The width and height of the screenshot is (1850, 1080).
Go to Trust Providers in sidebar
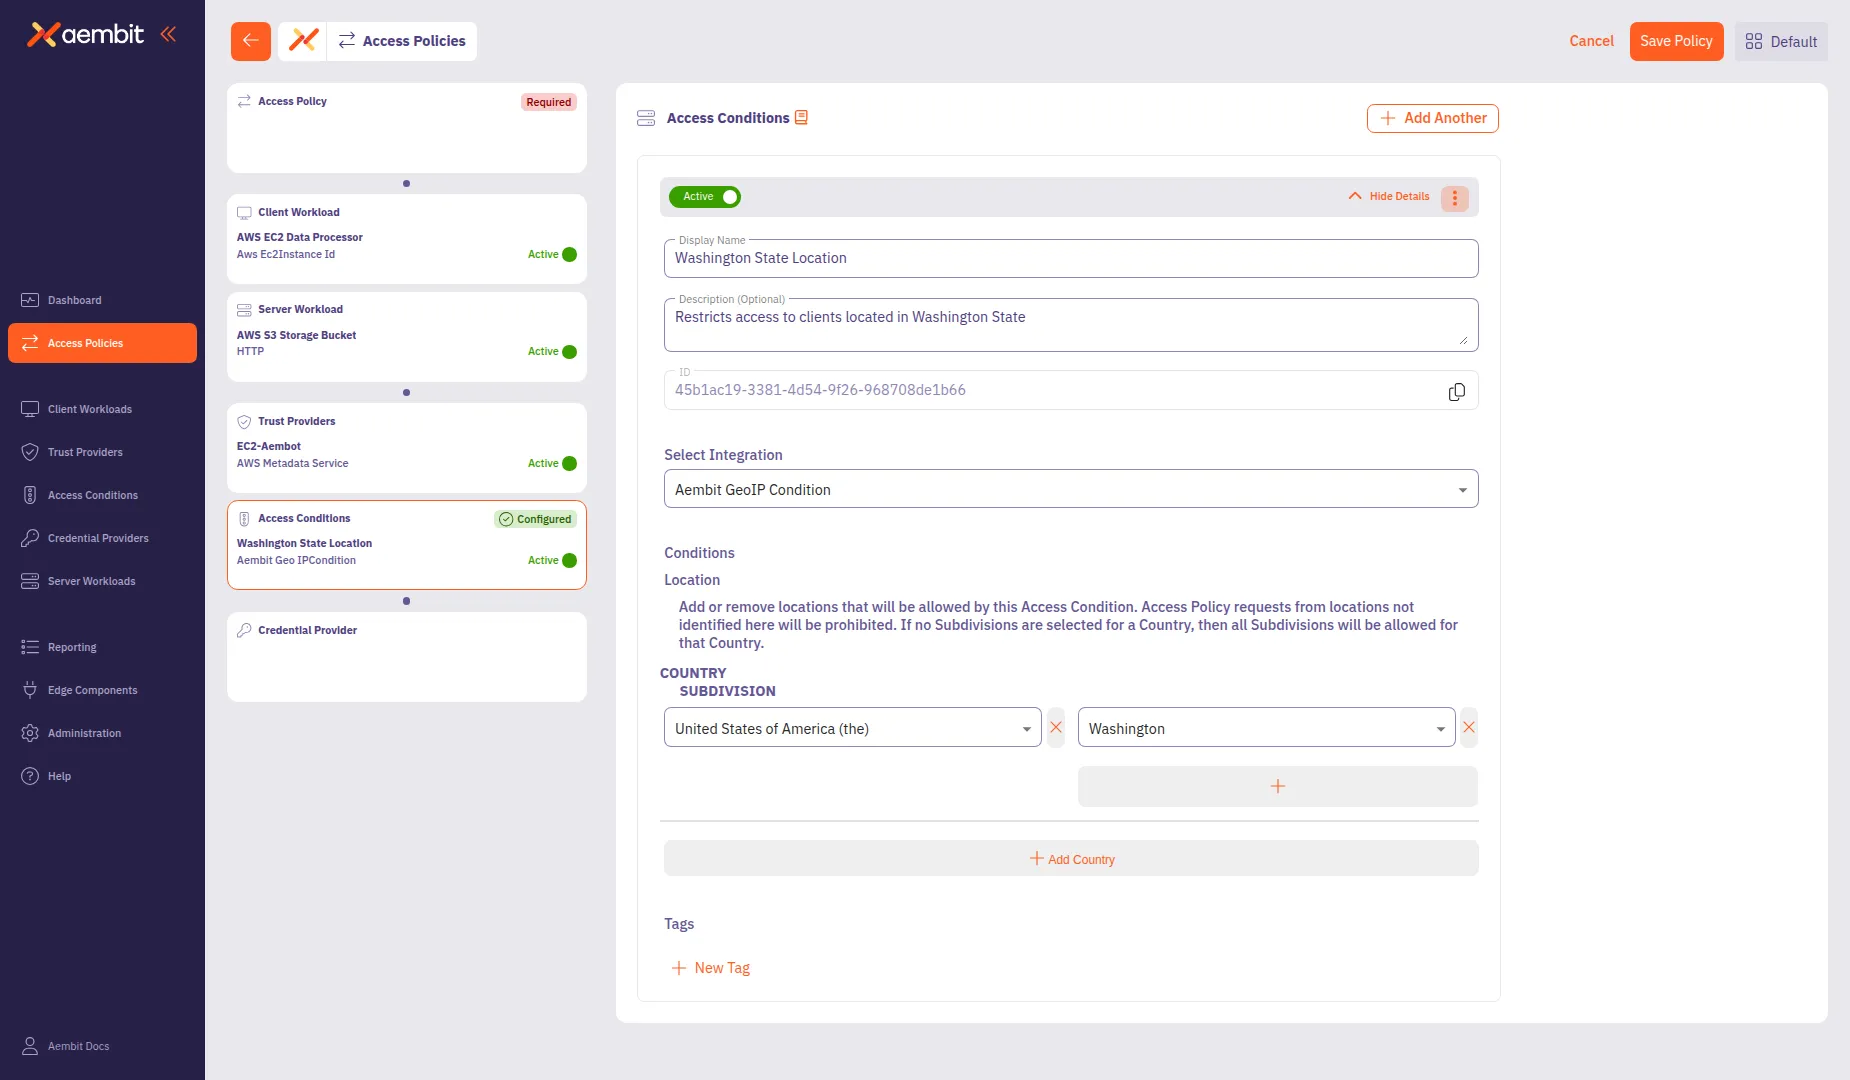click(85, 452)
